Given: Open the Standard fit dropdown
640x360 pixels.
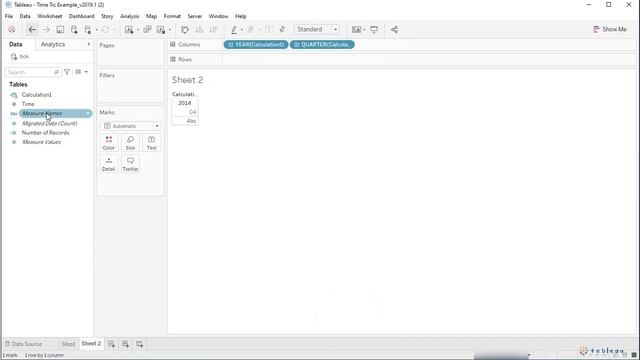Looking at the screenshot, I should [317, 29].
